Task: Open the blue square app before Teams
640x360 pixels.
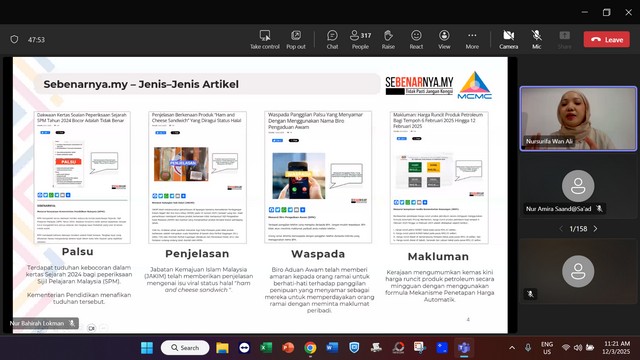Action: click(442, 348)
